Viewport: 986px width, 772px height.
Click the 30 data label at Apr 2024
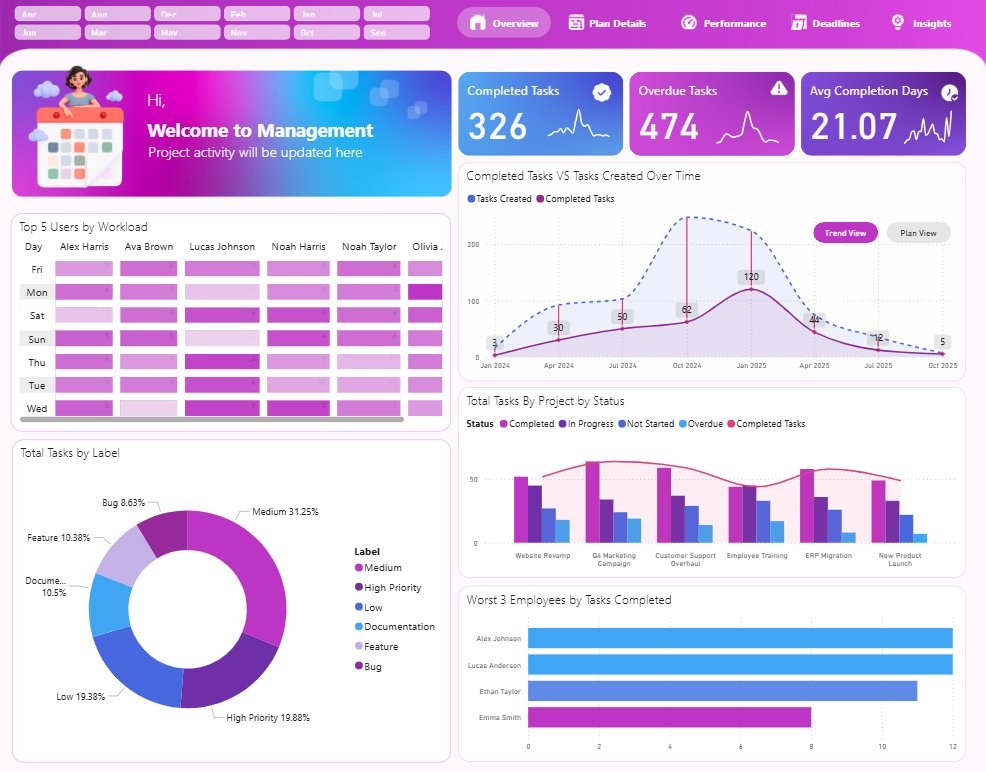(558, 328)
